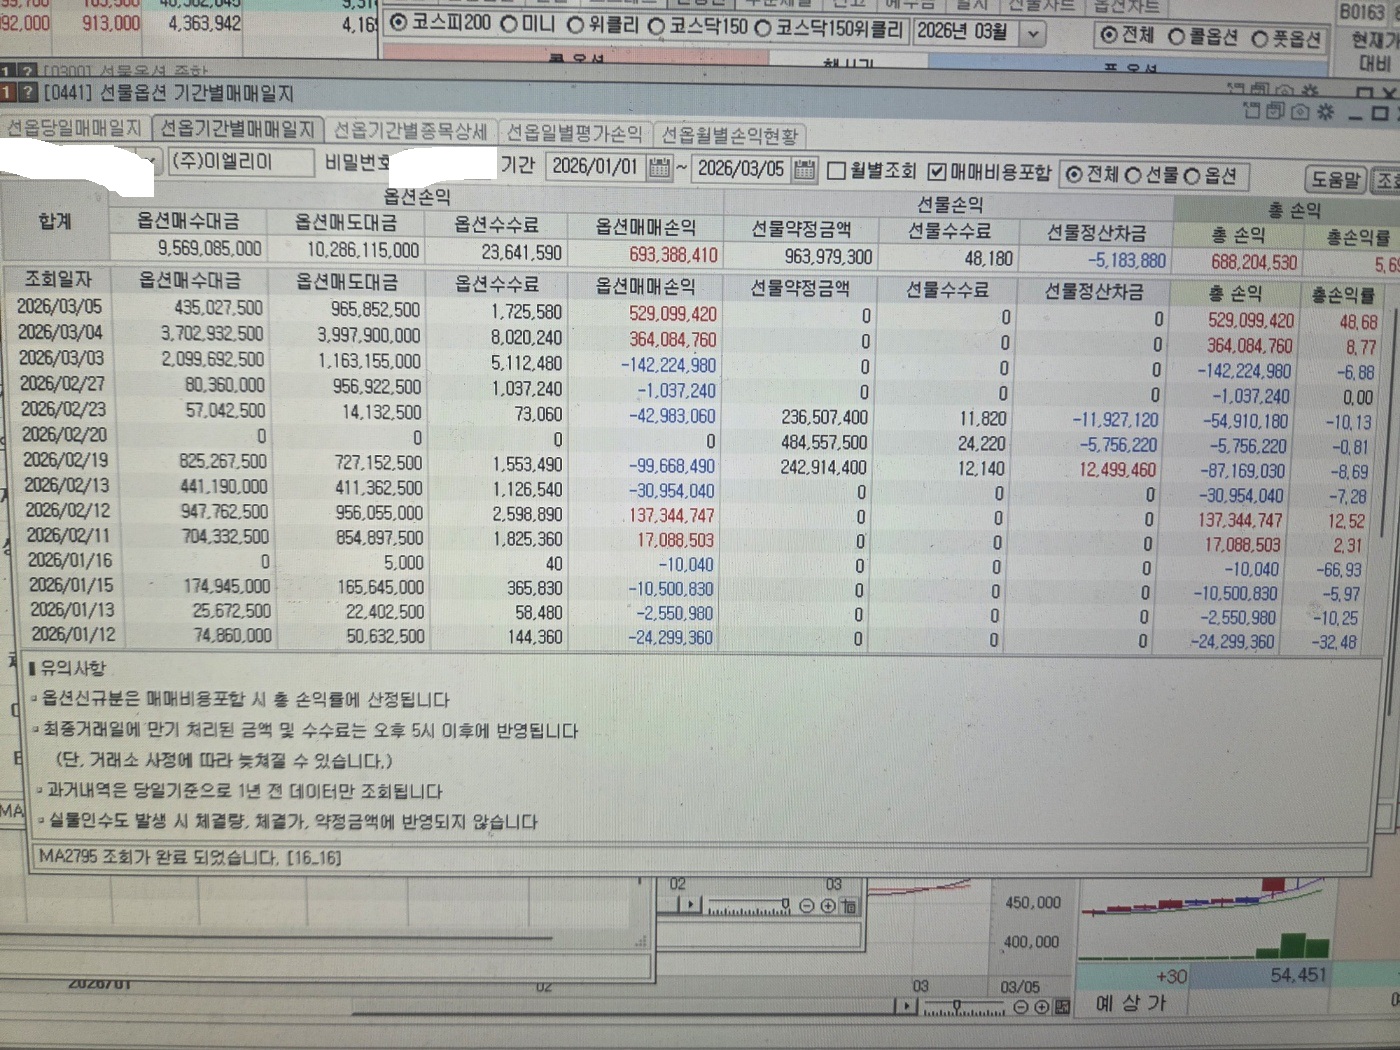Select the 옵션 radio button beside 선물

click(1192, 176)
